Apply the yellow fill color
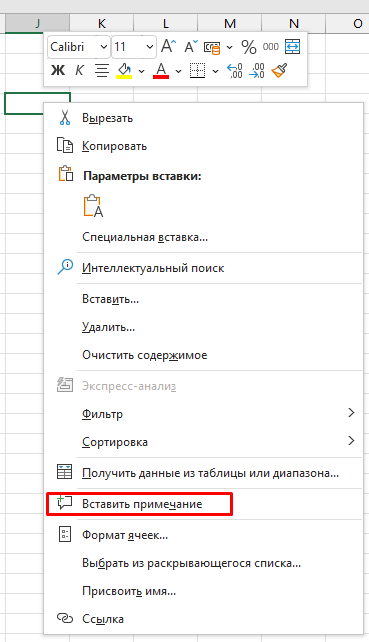 [x=124, y=70]
